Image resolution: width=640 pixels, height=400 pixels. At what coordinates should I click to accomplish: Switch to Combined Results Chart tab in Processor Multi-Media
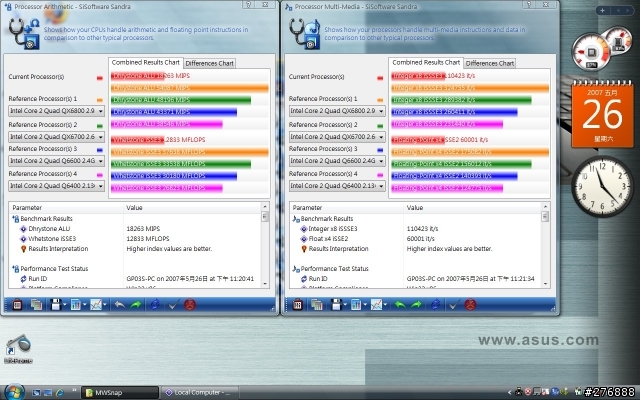coord(426,62)
